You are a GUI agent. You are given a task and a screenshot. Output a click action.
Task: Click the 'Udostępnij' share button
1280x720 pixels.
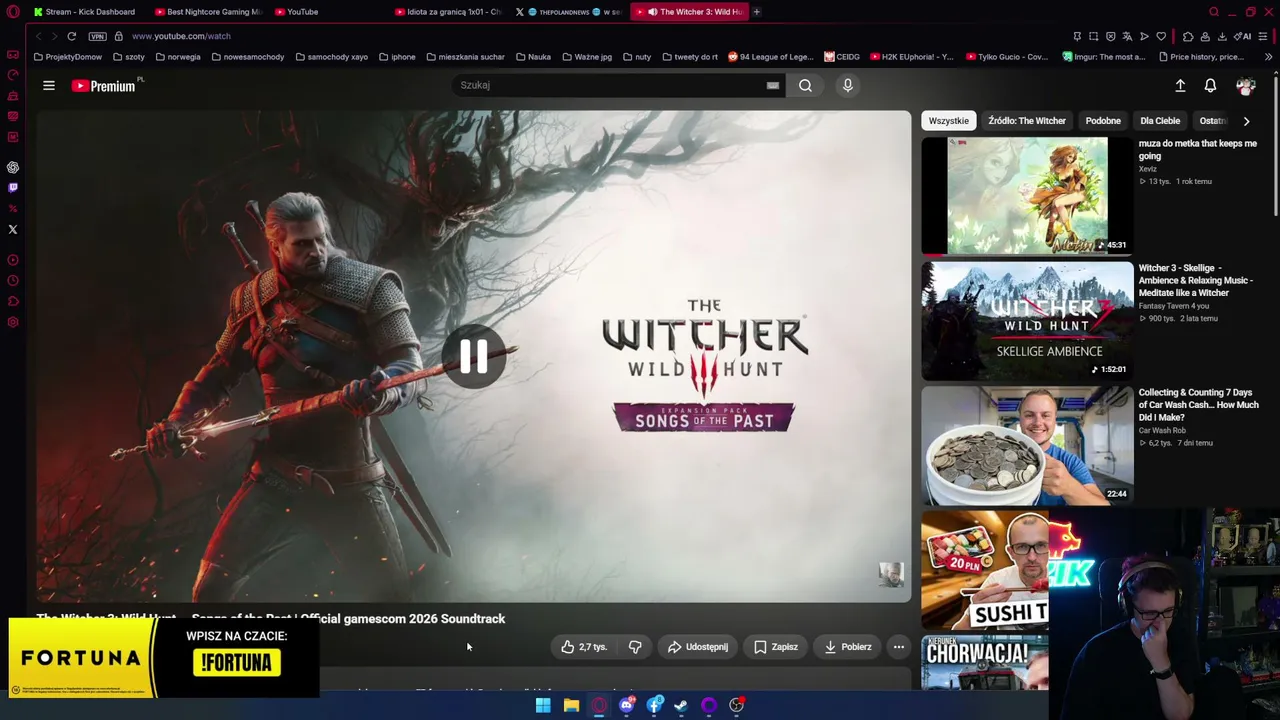[x=698, y=647]
